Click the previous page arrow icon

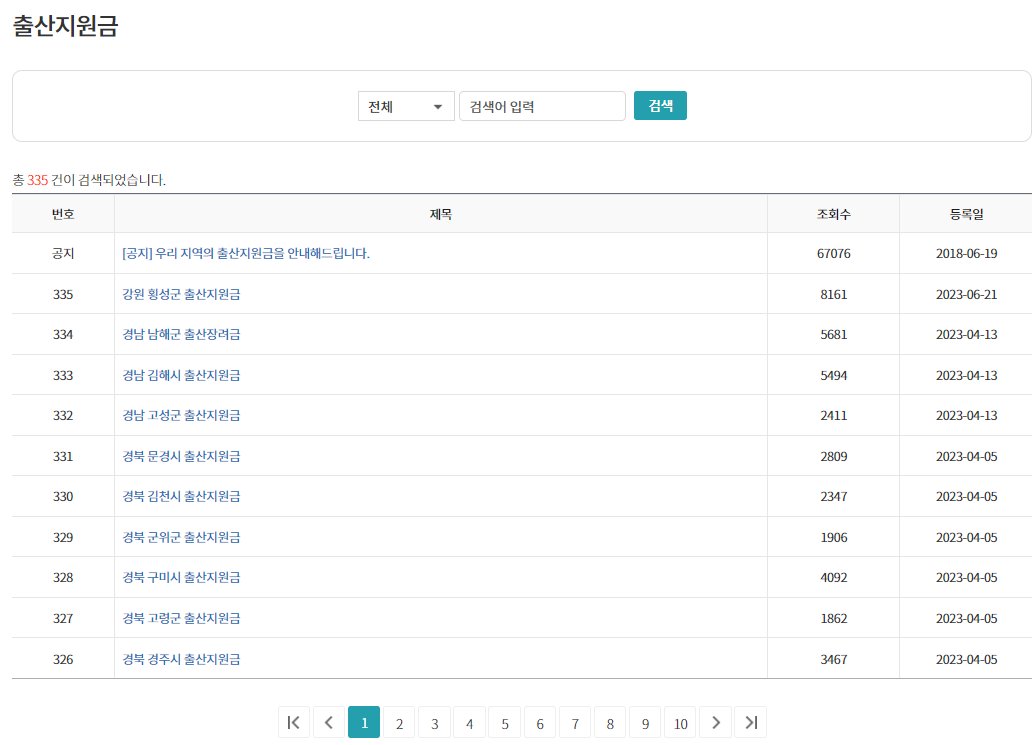tap(328, 721)
